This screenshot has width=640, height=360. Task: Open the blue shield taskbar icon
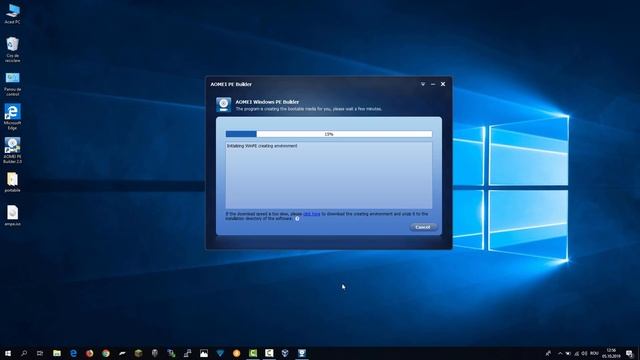[x=220, y=353]
